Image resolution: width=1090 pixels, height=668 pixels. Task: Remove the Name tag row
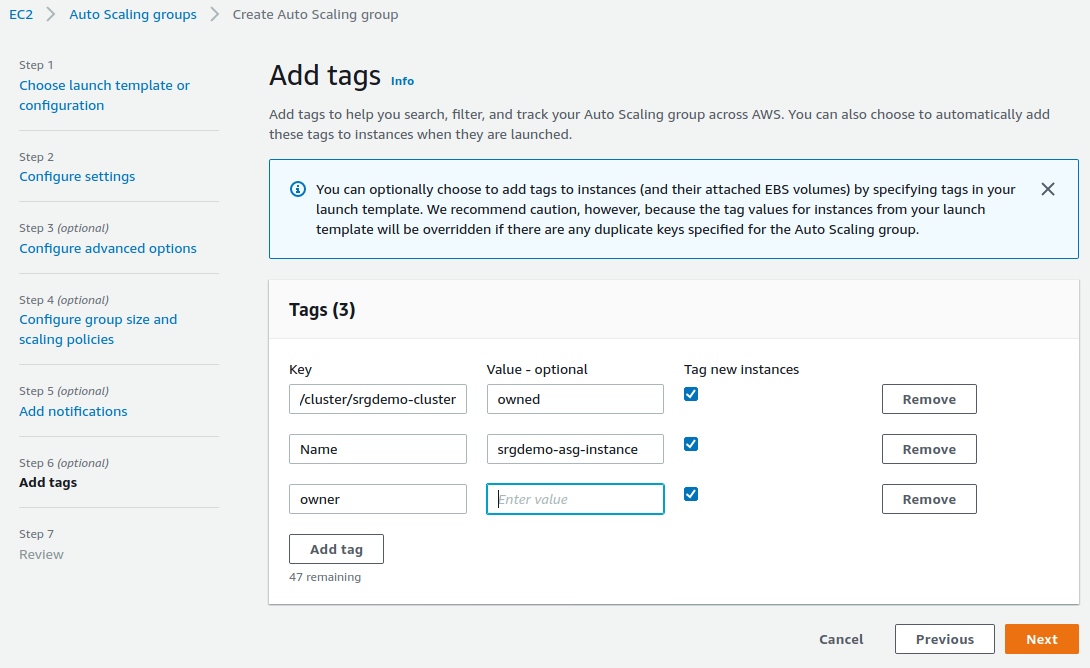(929, 449)
